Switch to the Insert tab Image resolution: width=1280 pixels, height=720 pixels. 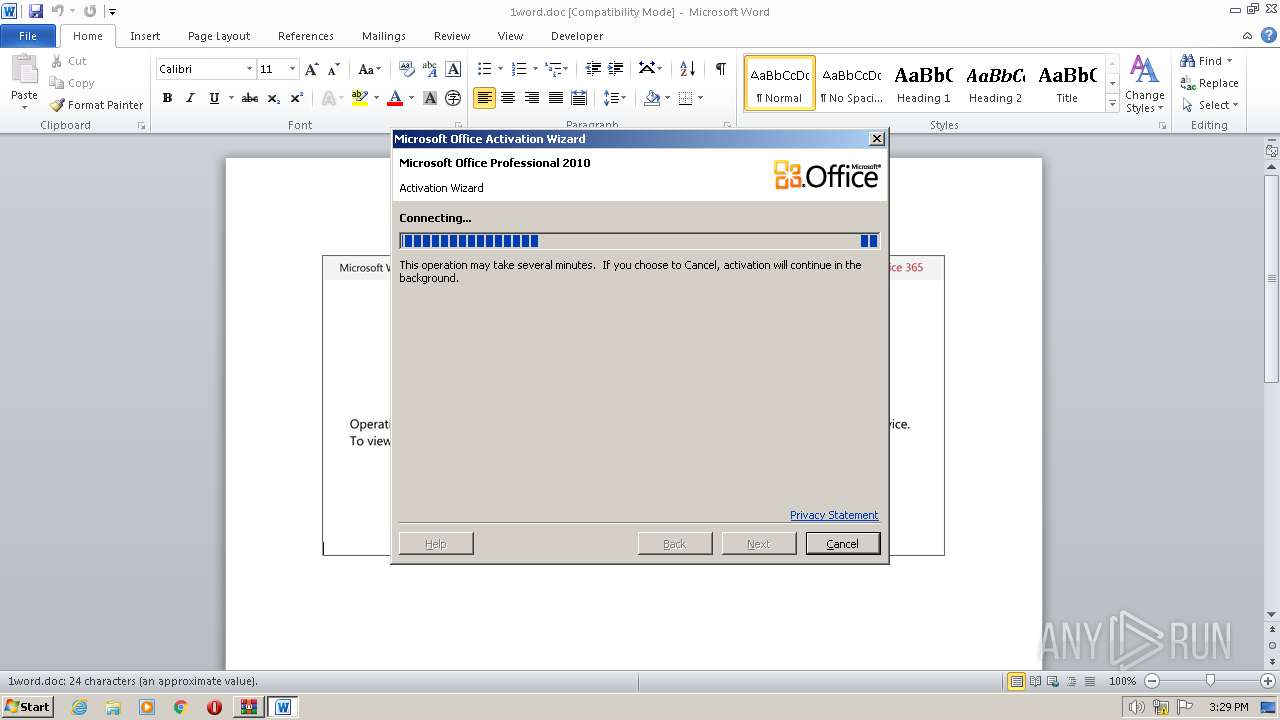point(145,36)
